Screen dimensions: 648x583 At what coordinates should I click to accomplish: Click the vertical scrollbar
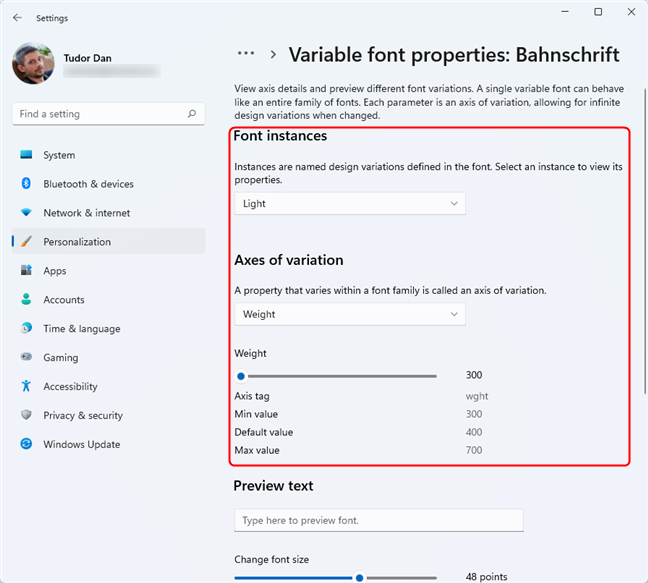click(645, 241)
